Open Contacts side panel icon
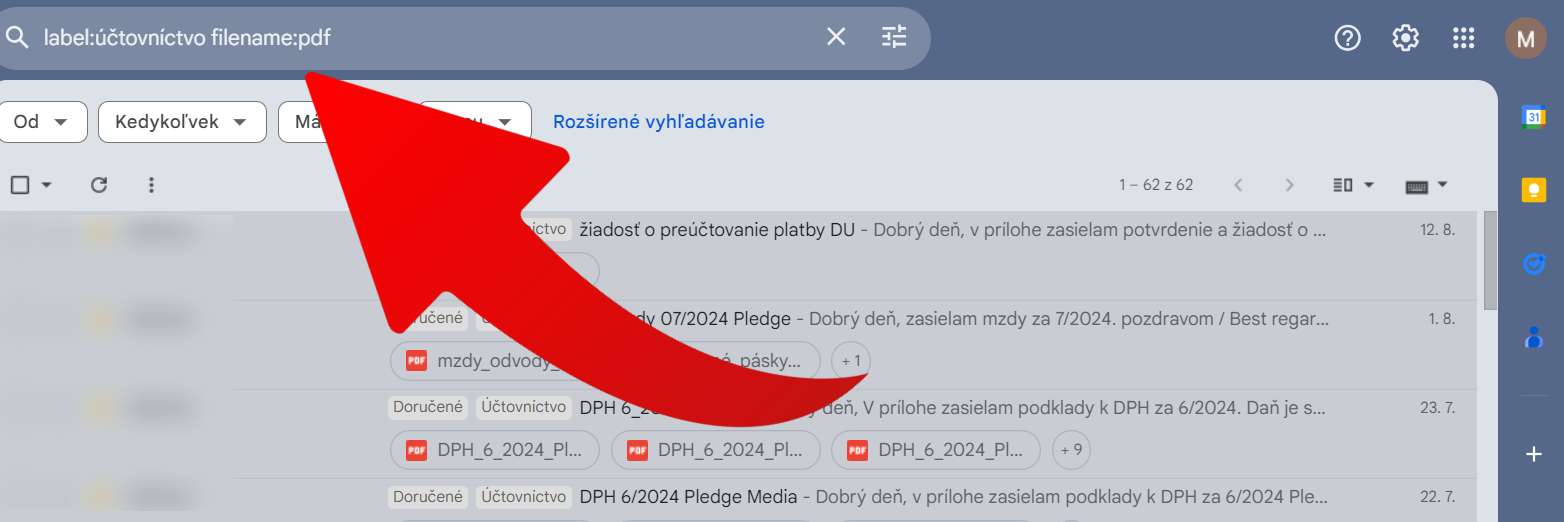Screen dimensions: 1564x522 pyautogui.click(x=1533, y=337)
